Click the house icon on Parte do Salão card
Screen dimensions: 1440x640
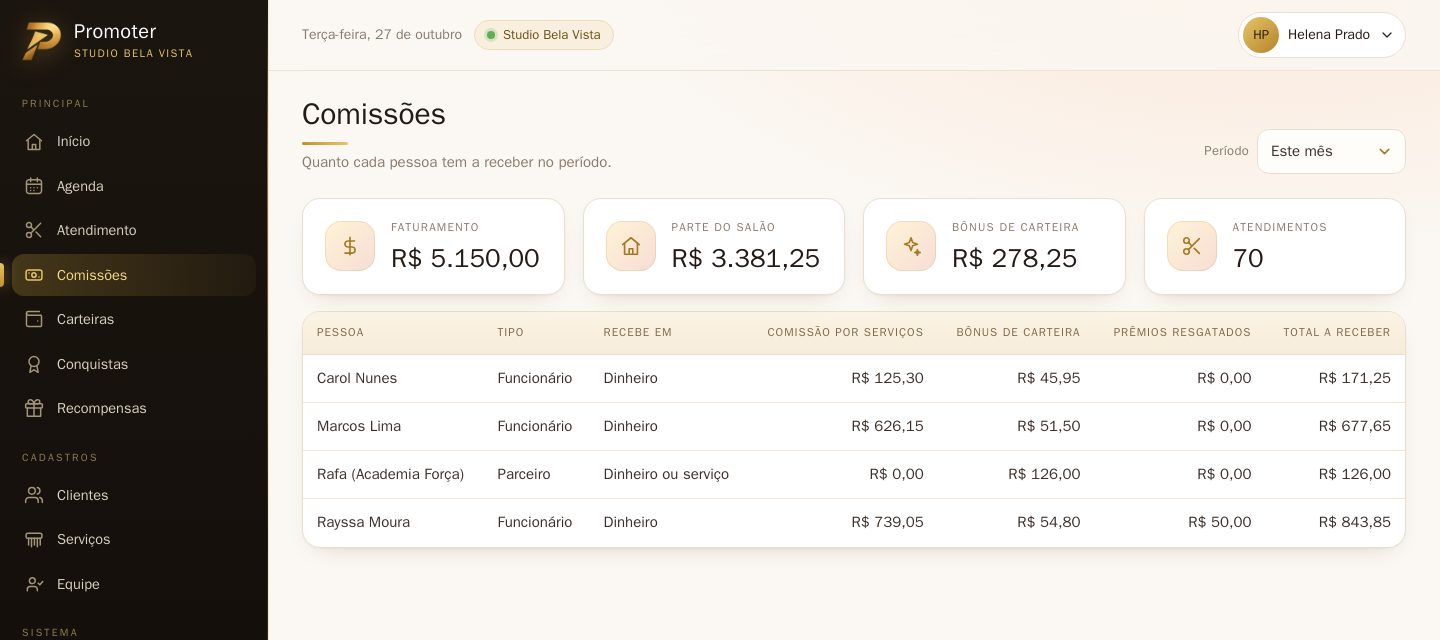pyautogui.click(x=631, y=246)
